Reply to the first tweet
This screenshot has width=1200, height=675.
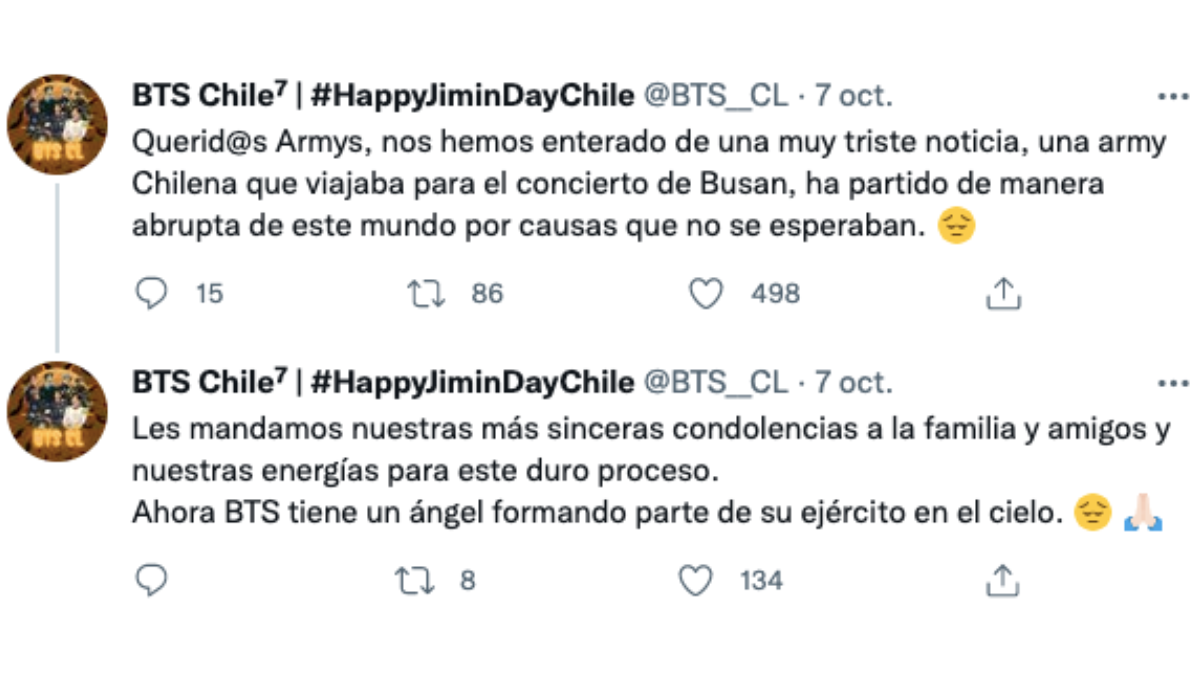point(150,293)
